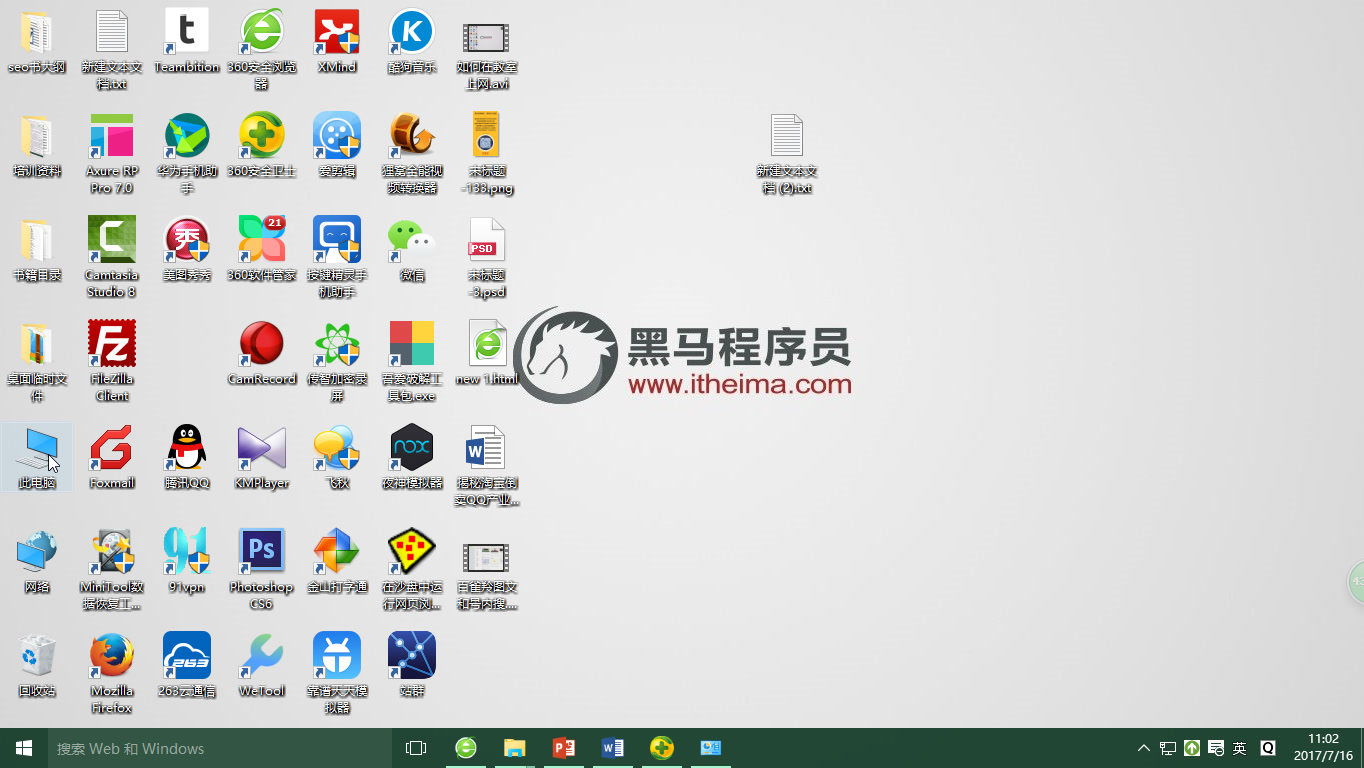Switch the 英 input method indicator
This screenshot has height=768, width=1364.
1240,748
